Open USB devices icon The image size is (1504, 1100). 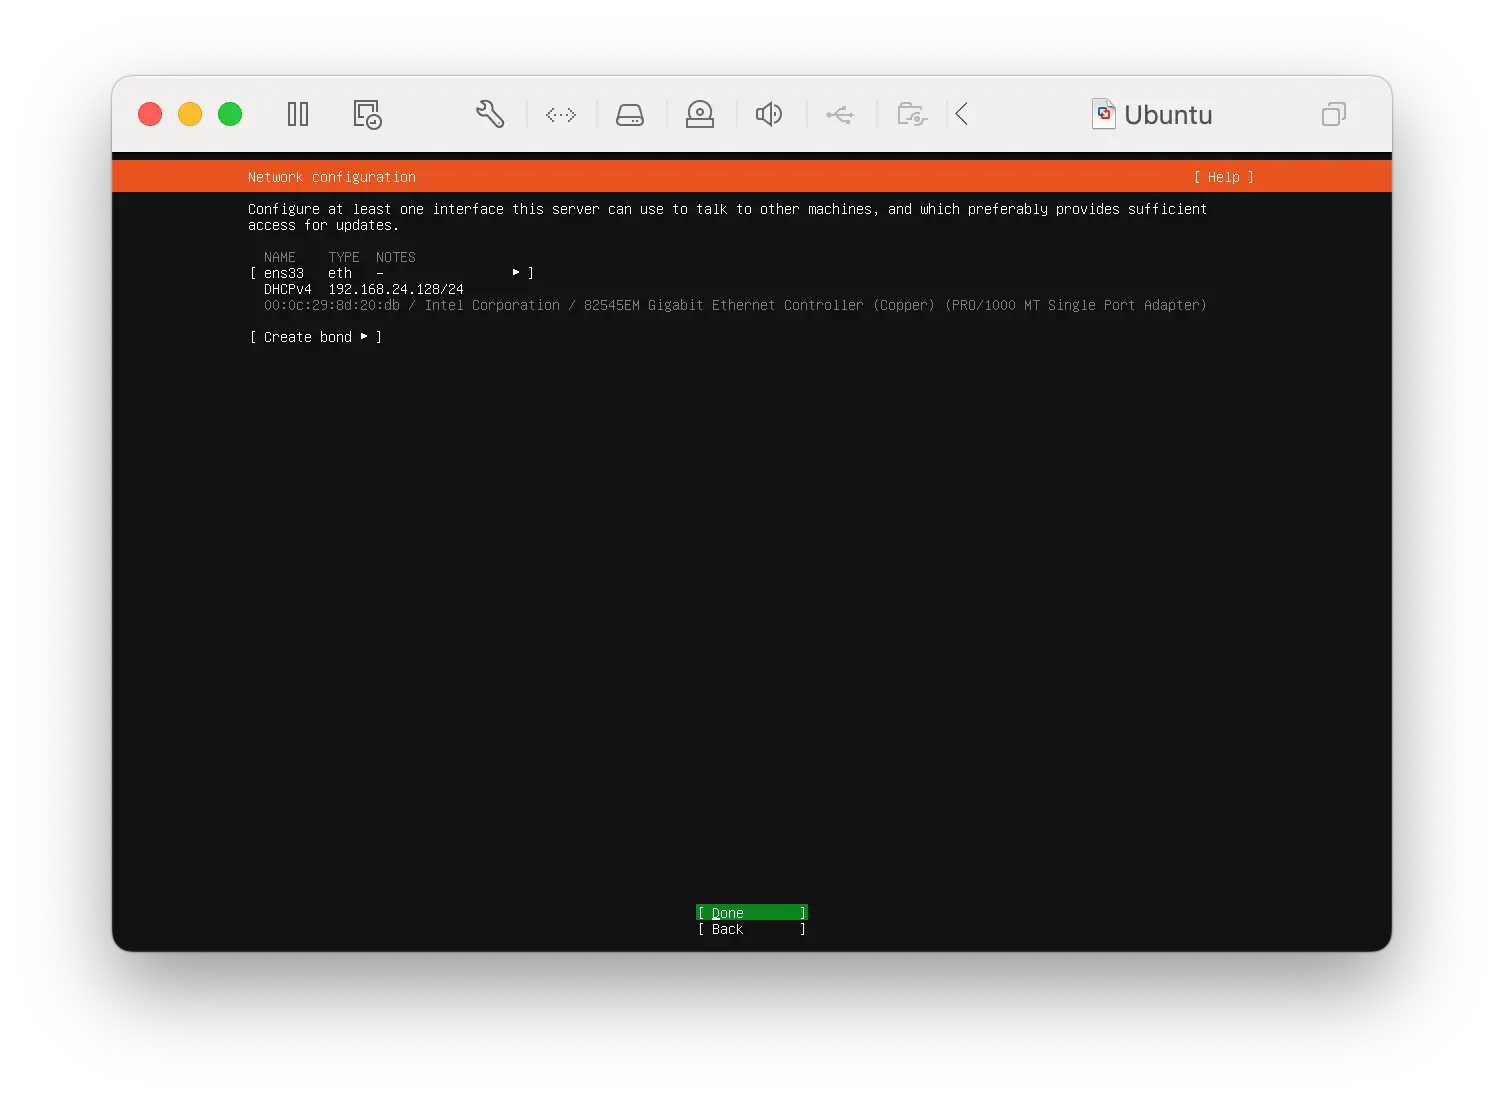point(840,115)
